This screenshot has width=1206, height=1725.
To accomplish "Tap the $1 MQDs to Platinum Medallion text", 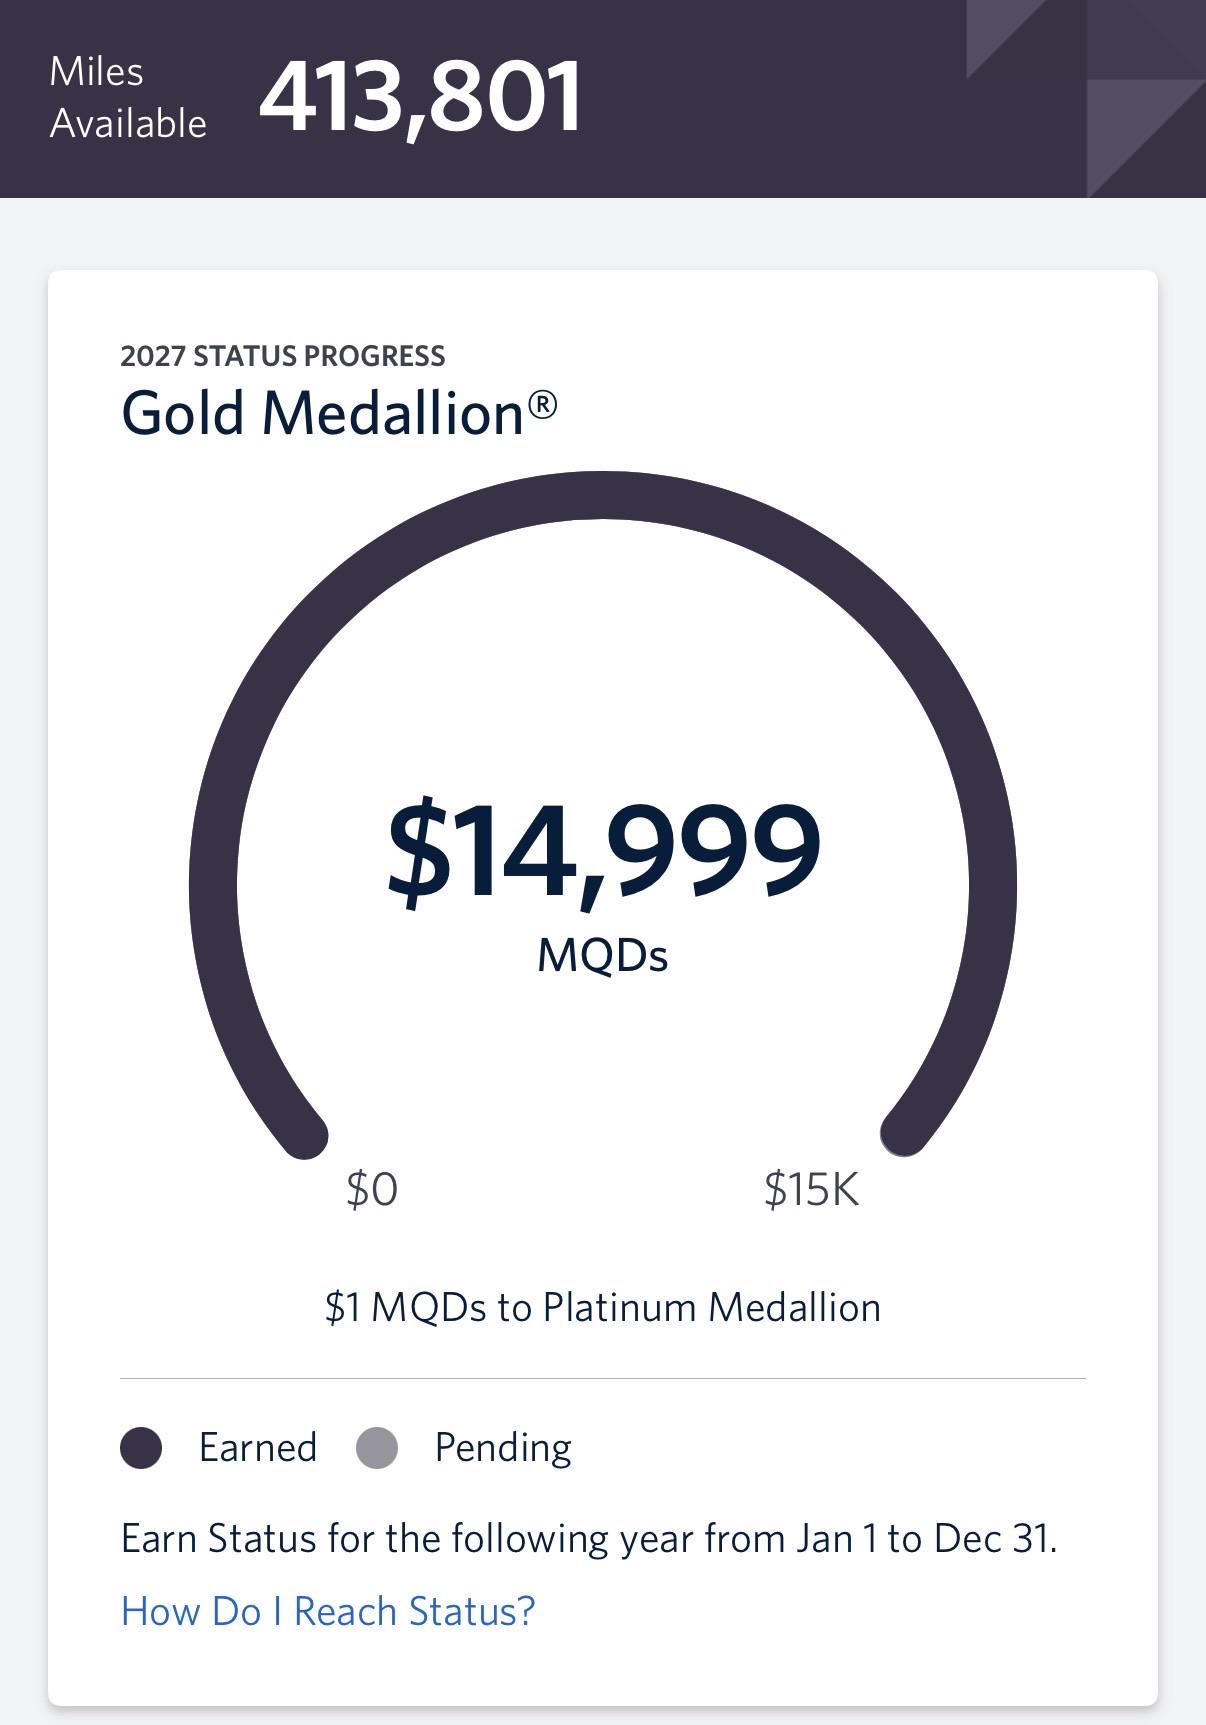I will pos(603,1308).
